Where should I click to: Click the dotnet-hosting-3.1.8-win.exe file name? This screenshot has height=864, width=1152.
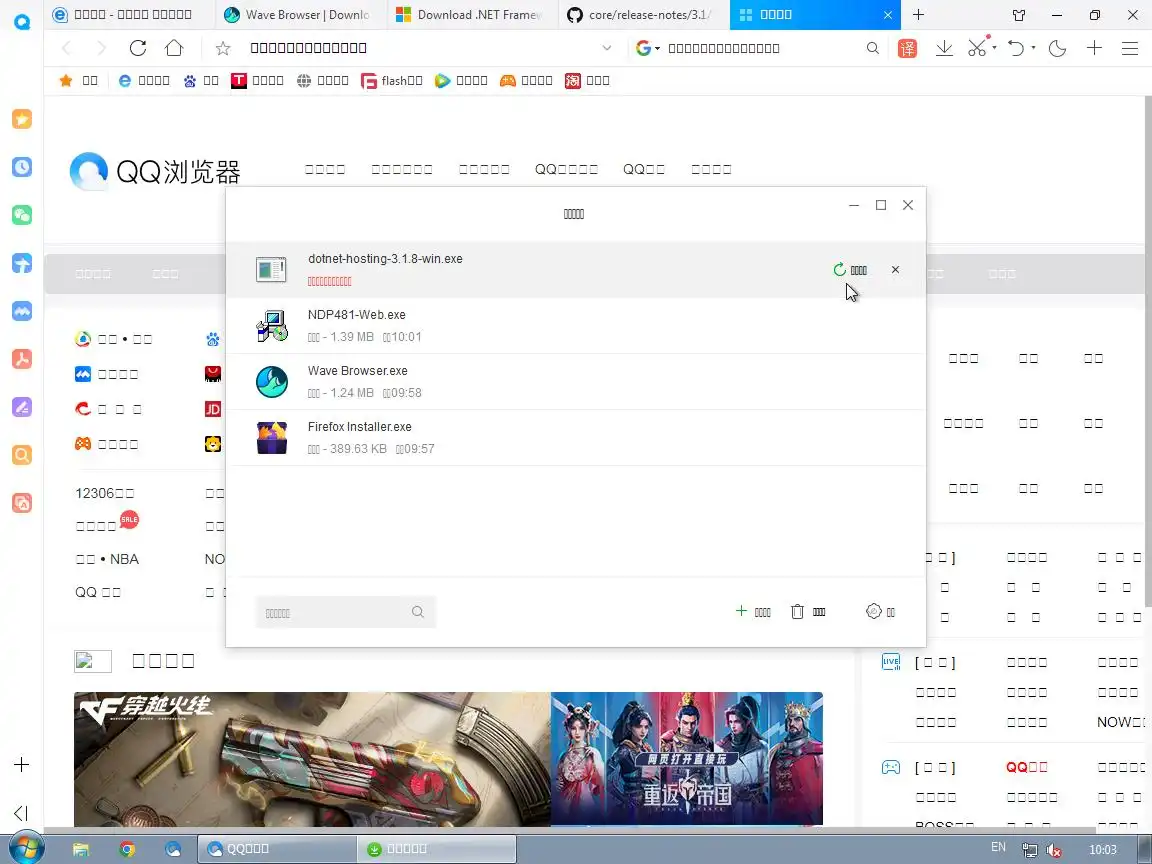pyautogui.click(x=385, y=259)
